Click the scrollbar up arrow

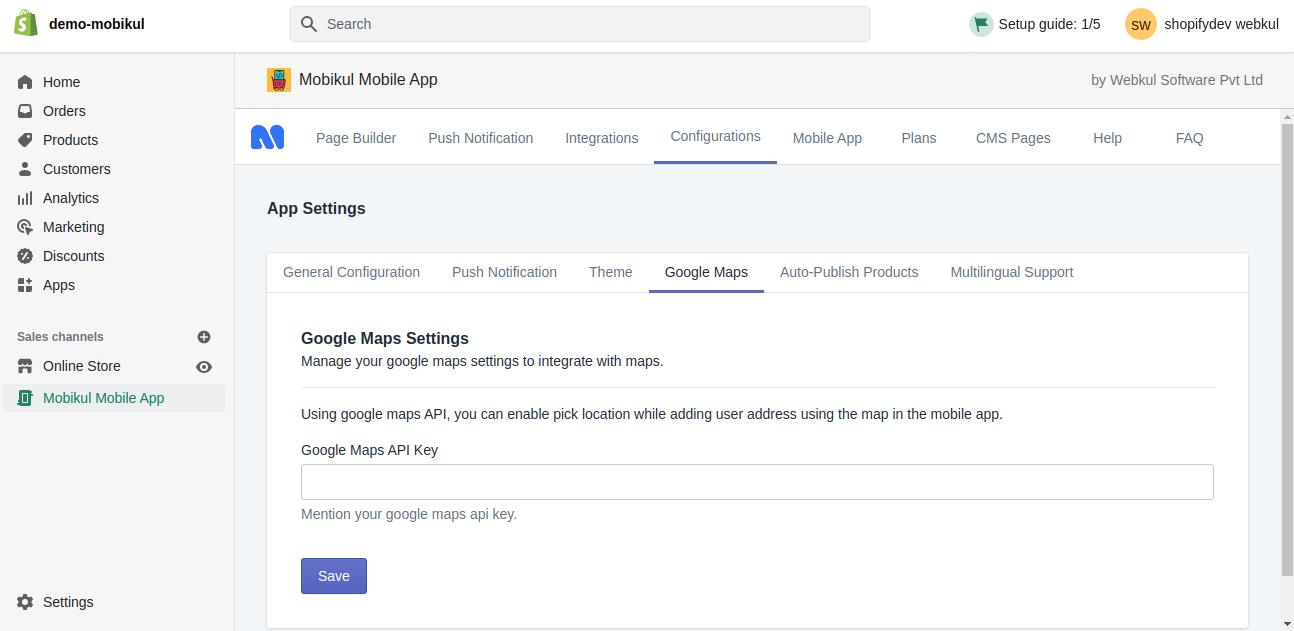[x=1287, y=117]
